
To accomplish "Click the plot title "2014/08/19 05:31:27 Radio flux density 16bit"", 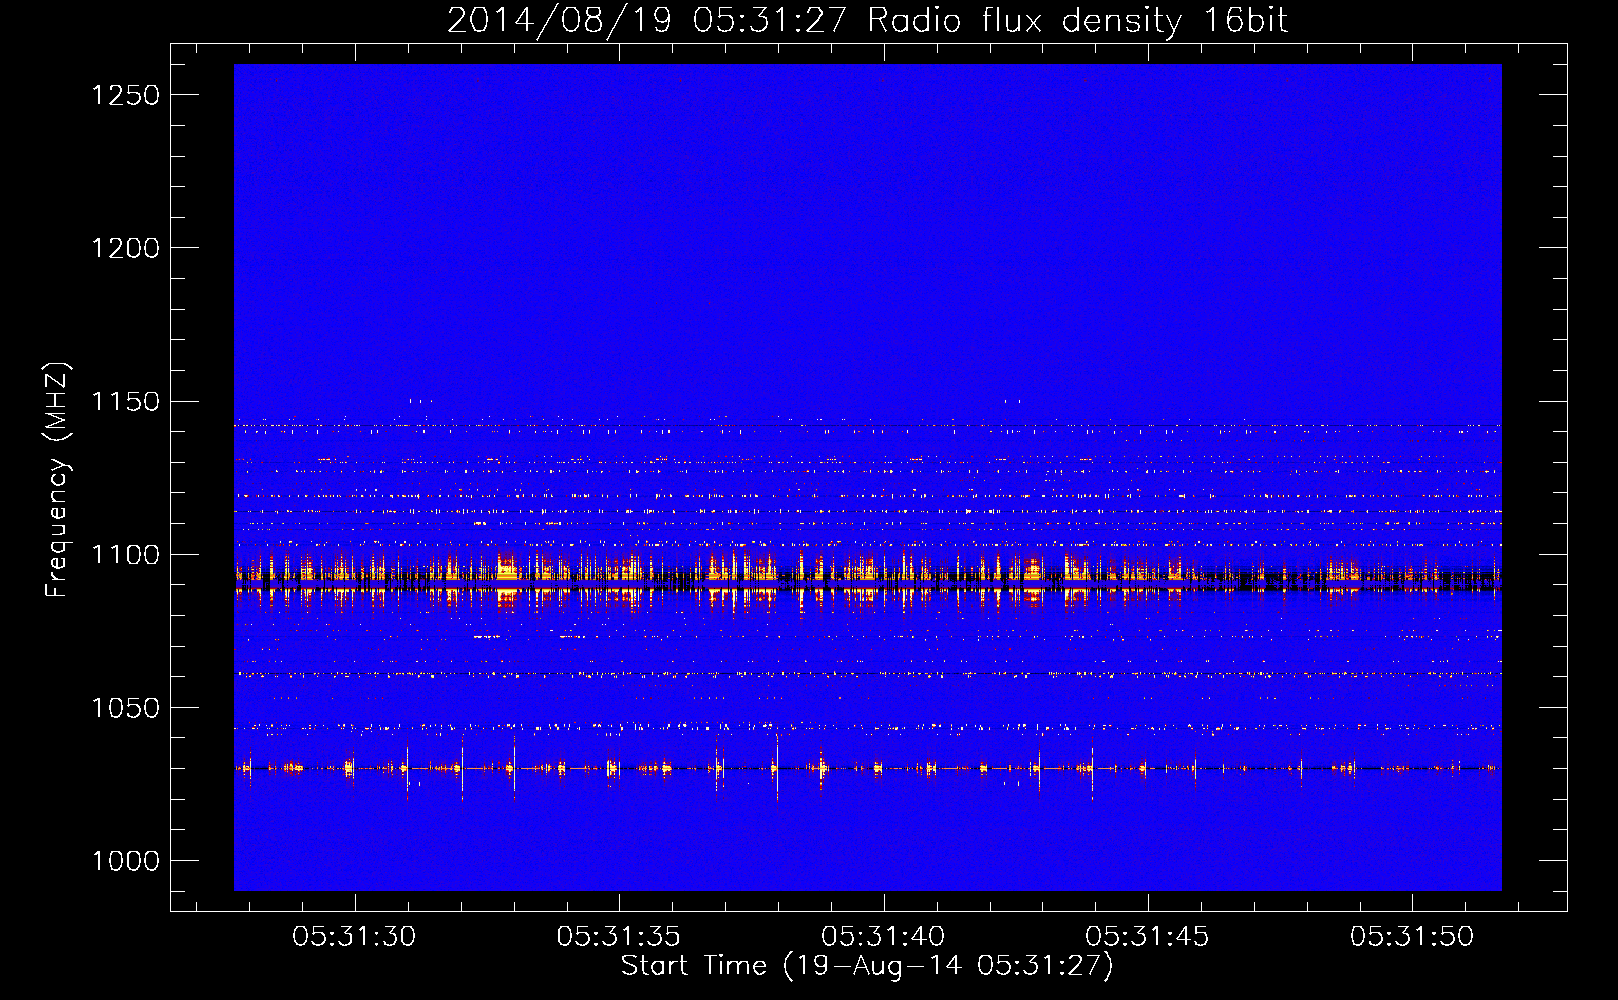I will coord(867,21).
